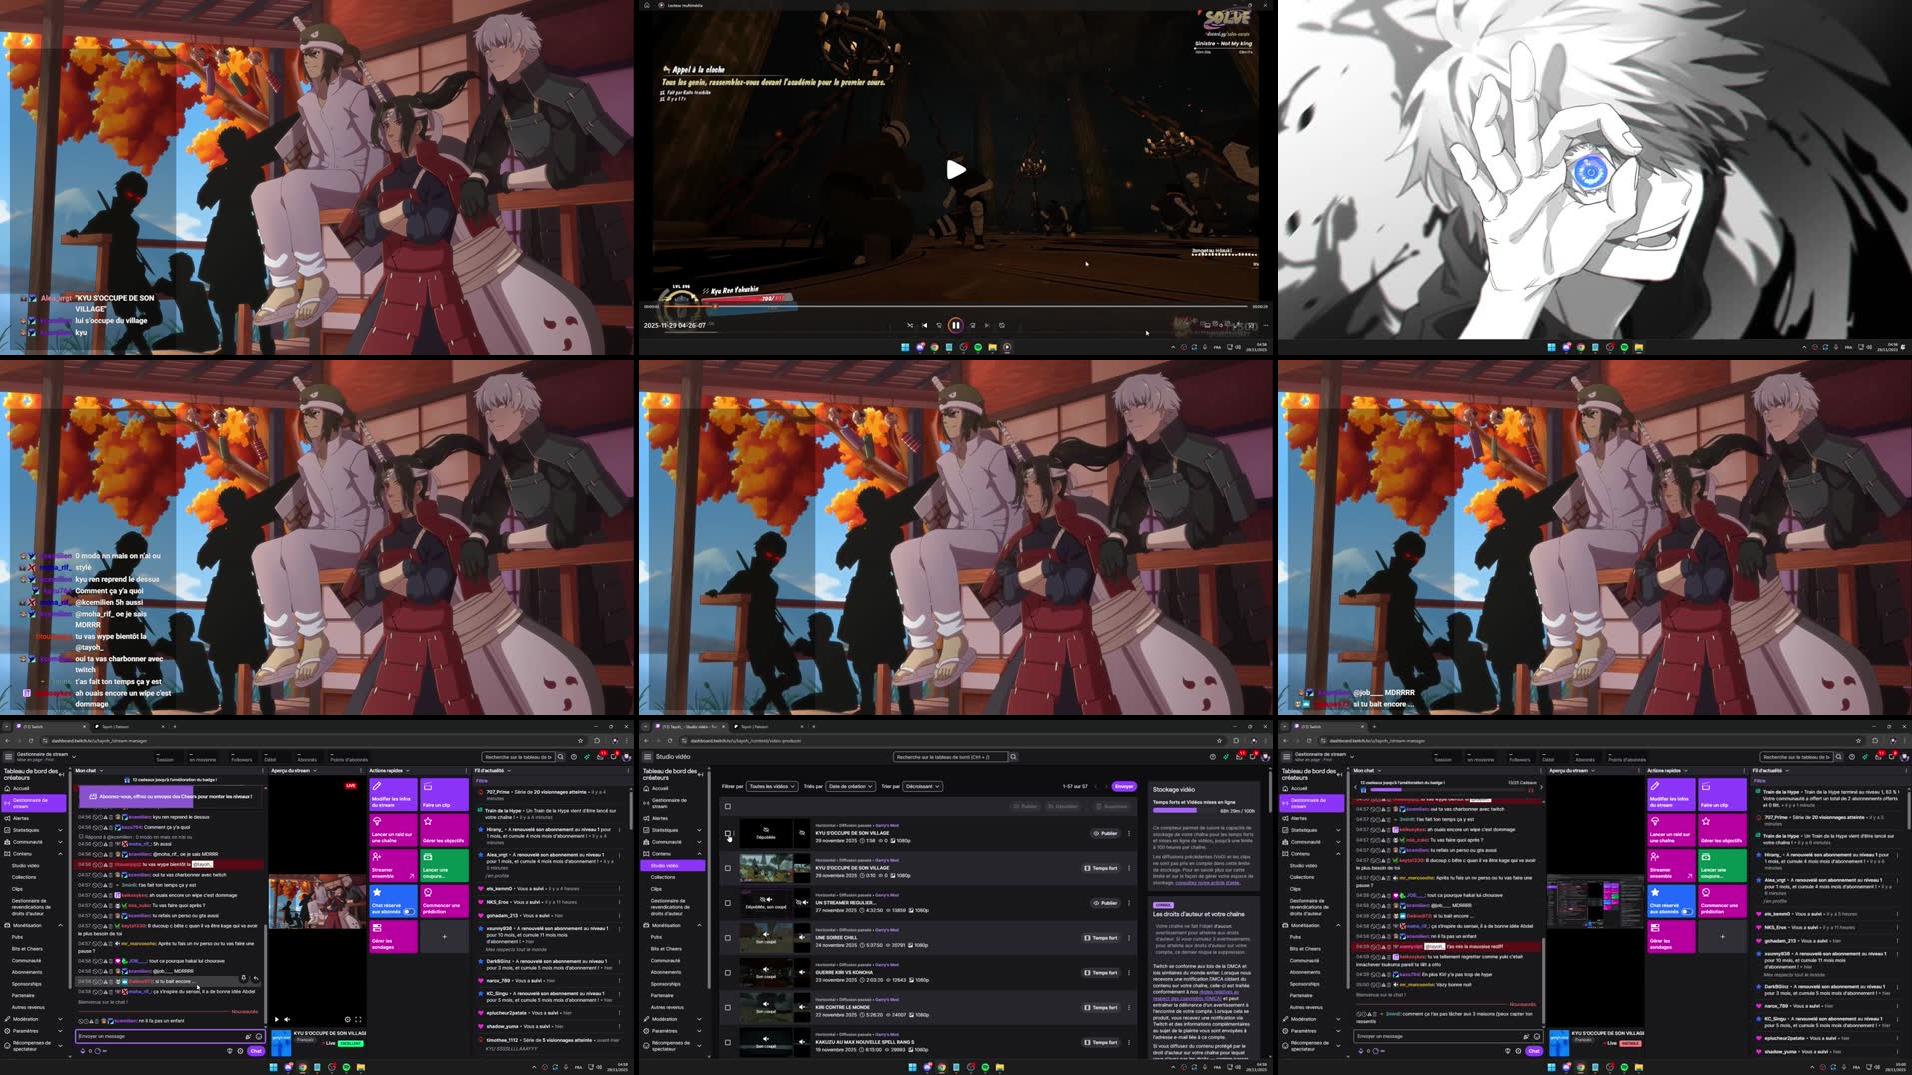Open 'Gérer les sondages' quick action icon
The height and width of the screenshot is (1075, 1912).
[378, 927]
